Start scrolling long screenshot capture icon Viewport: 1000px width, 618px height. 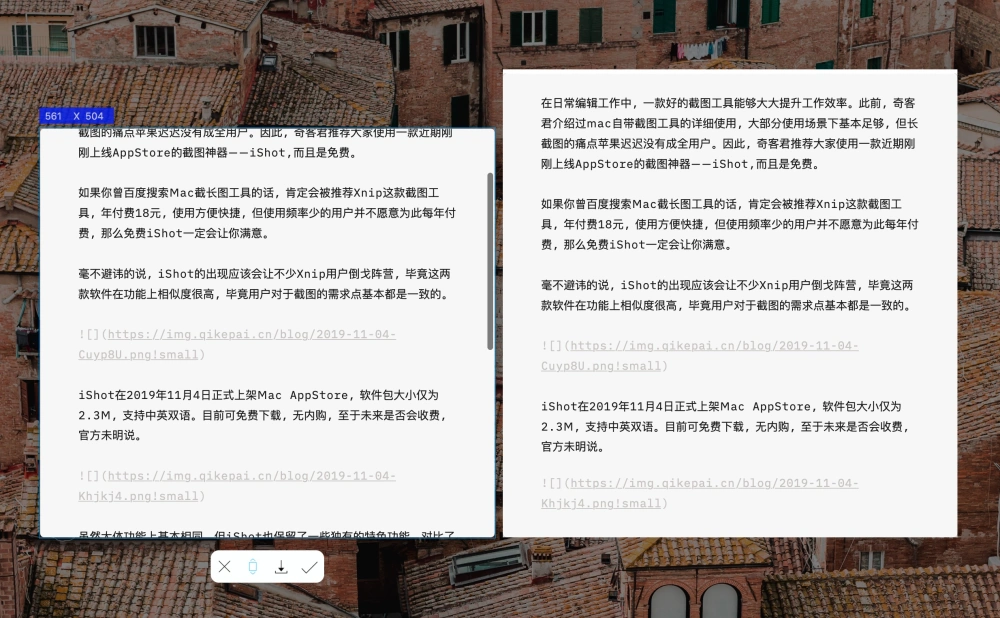tap(253, 566)
